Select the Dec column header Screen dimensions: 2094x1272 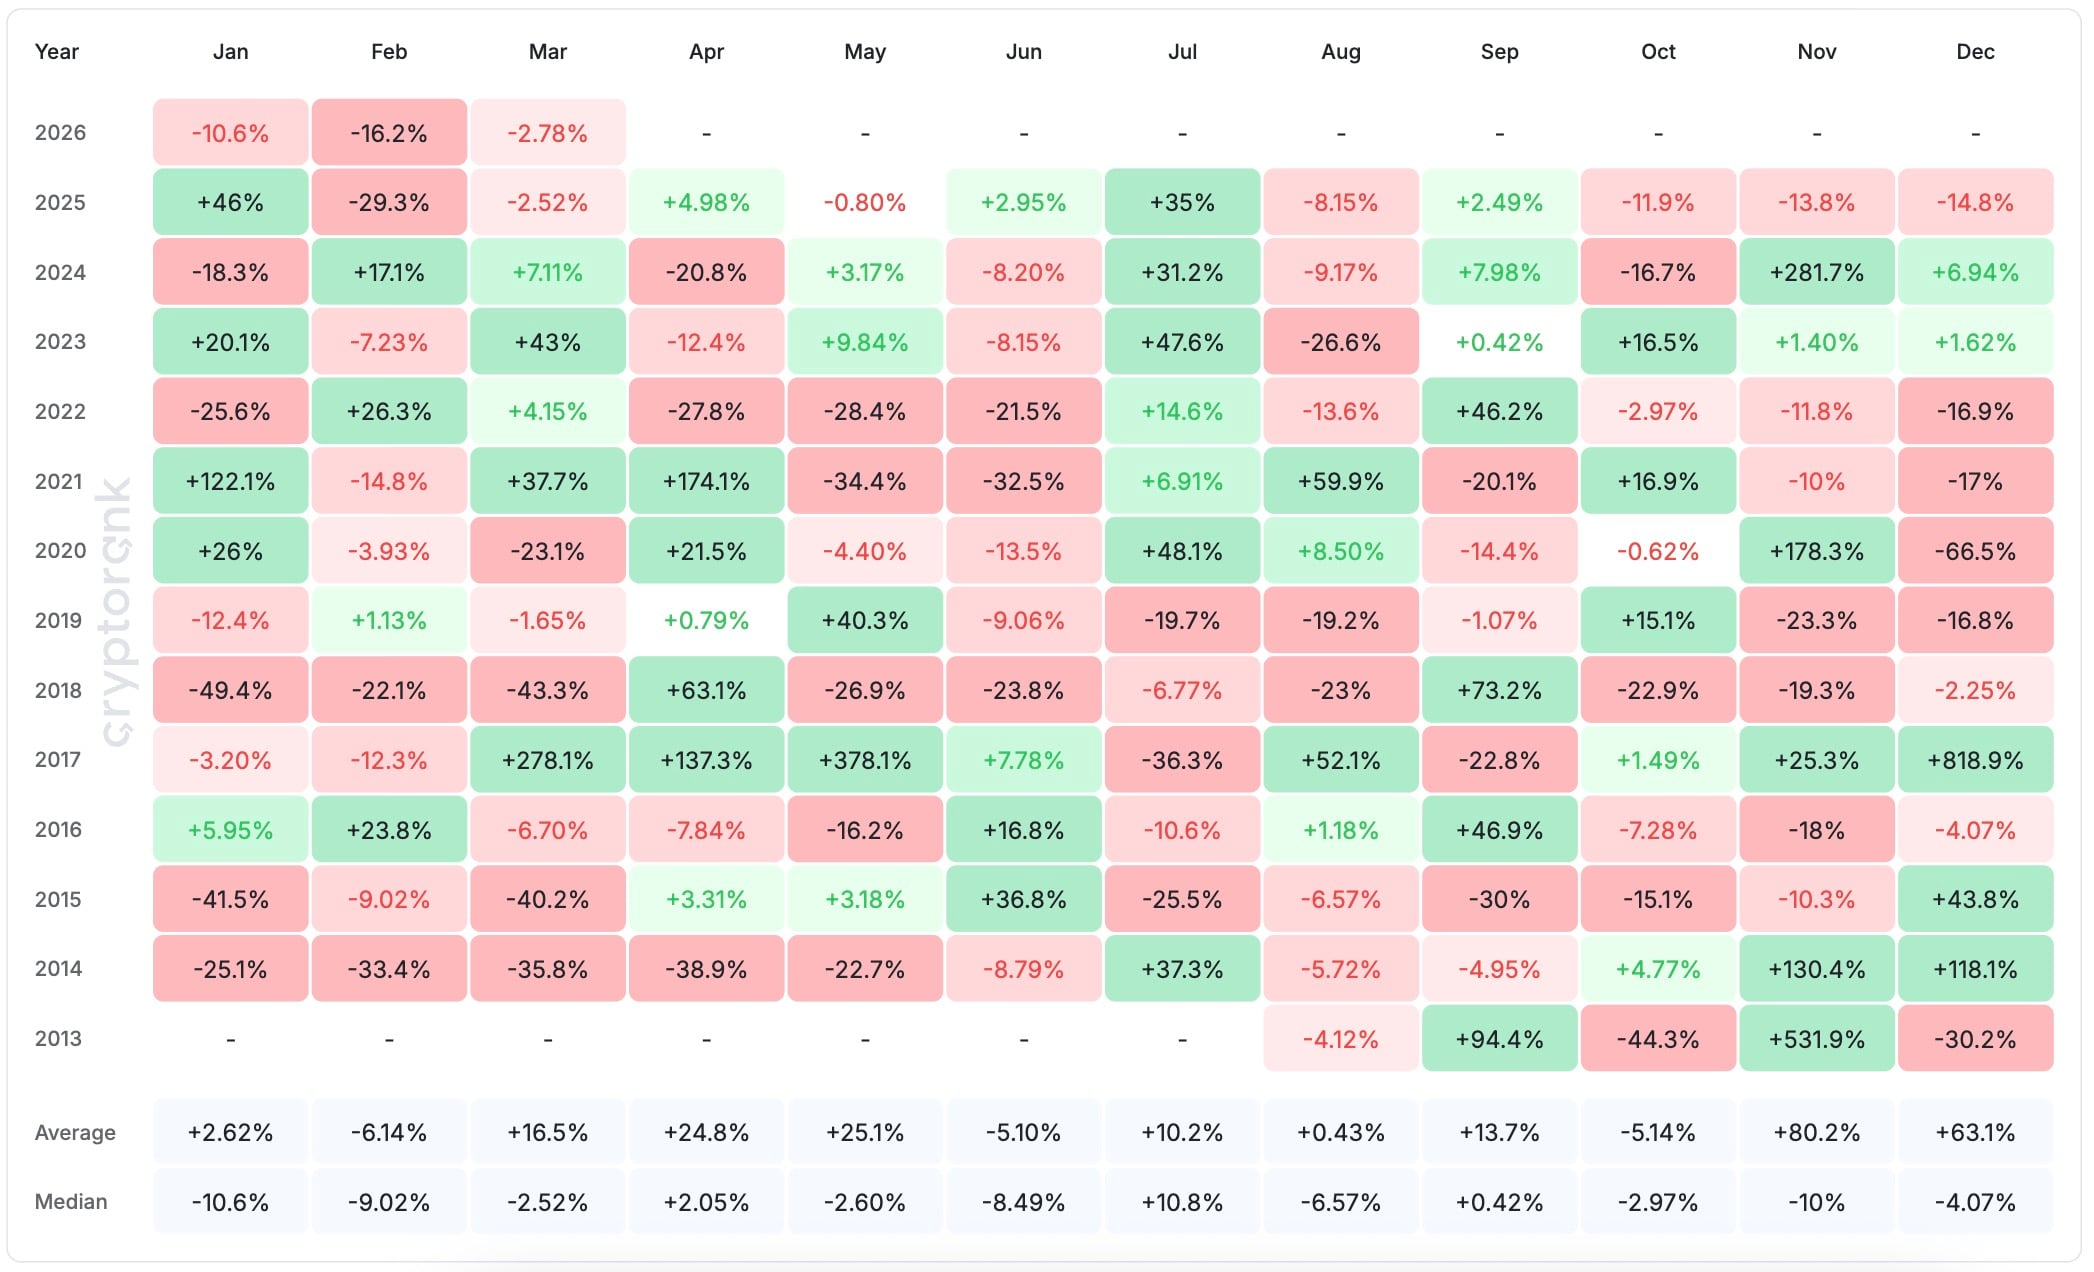[x=1975, y=52]
